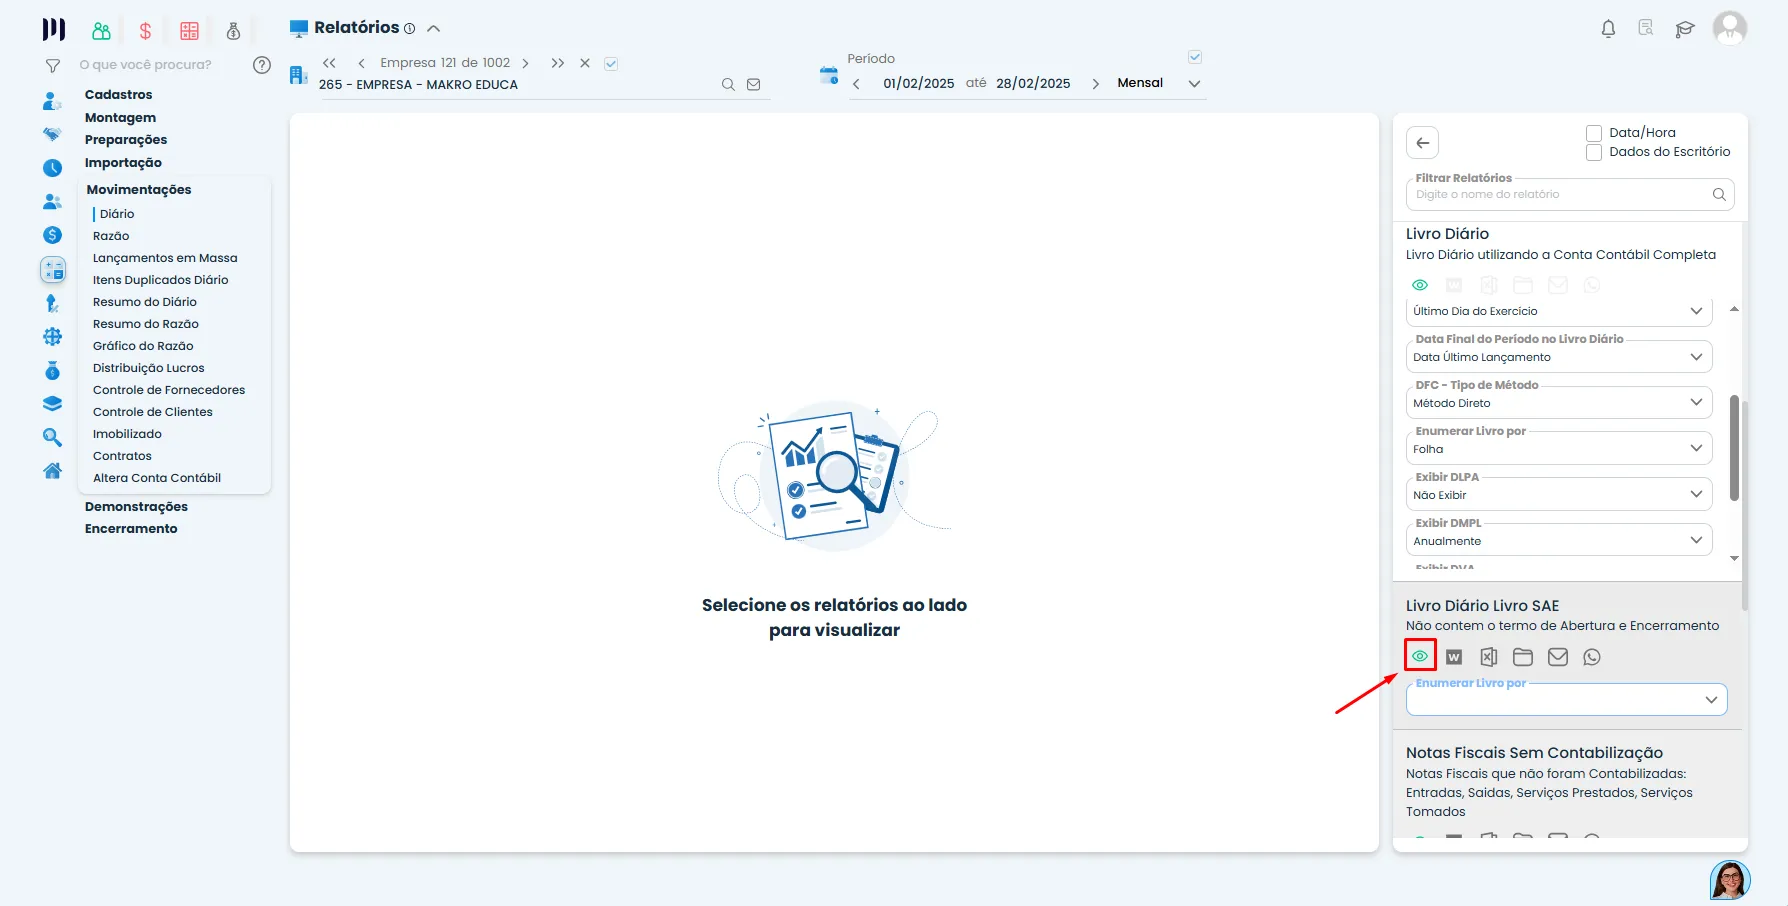Preview Livro Diário Livro SAE with eye icon
Viewport: 1788px width, 906px height.
1420,656
